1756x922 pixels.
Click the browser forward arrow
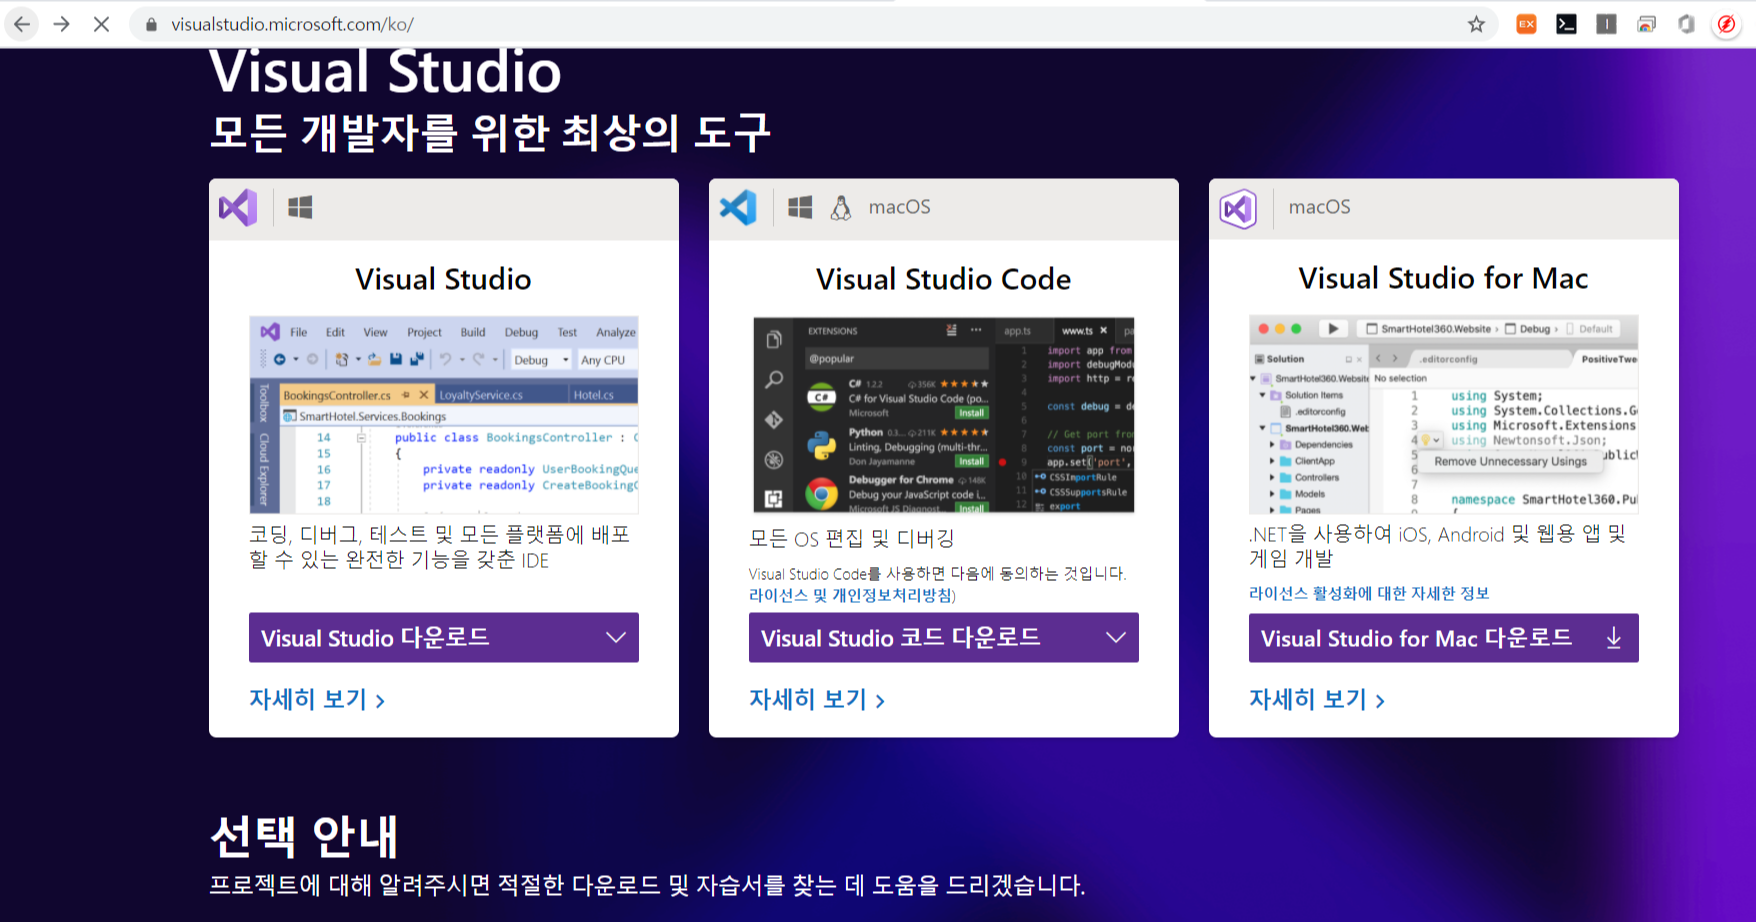62,24
